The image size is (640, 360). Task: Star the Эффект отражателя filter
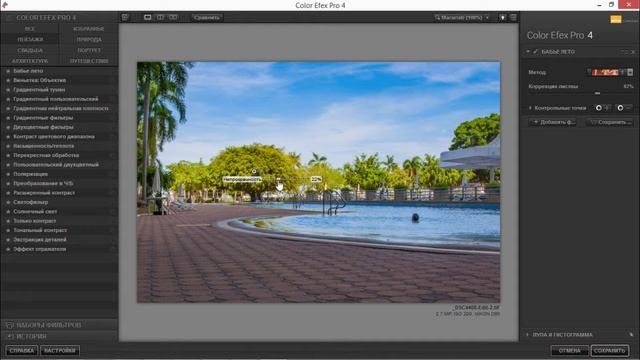pos(8,249)
